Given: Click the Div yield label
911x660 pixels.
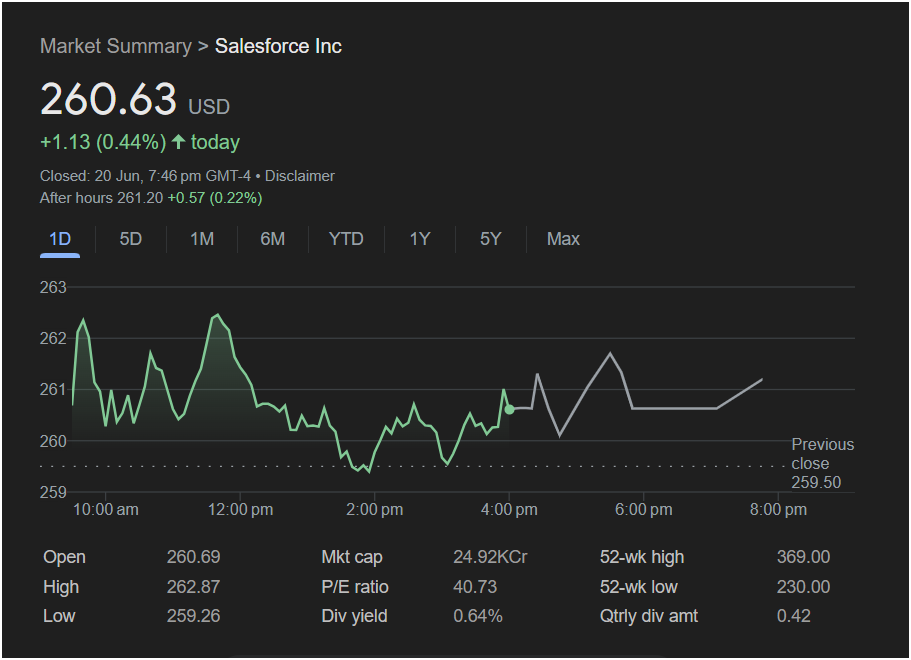Looking at the screenshot, I should point(354,616).
